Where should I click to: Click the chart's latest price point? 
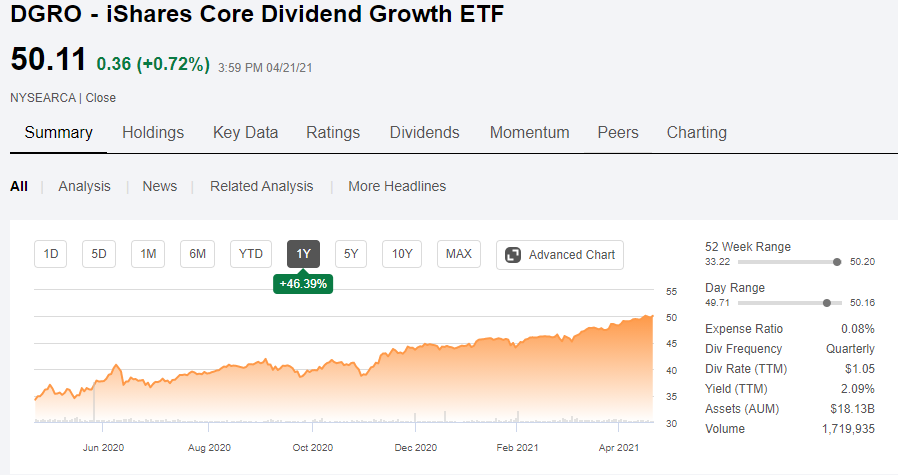(x=652, y=316)
